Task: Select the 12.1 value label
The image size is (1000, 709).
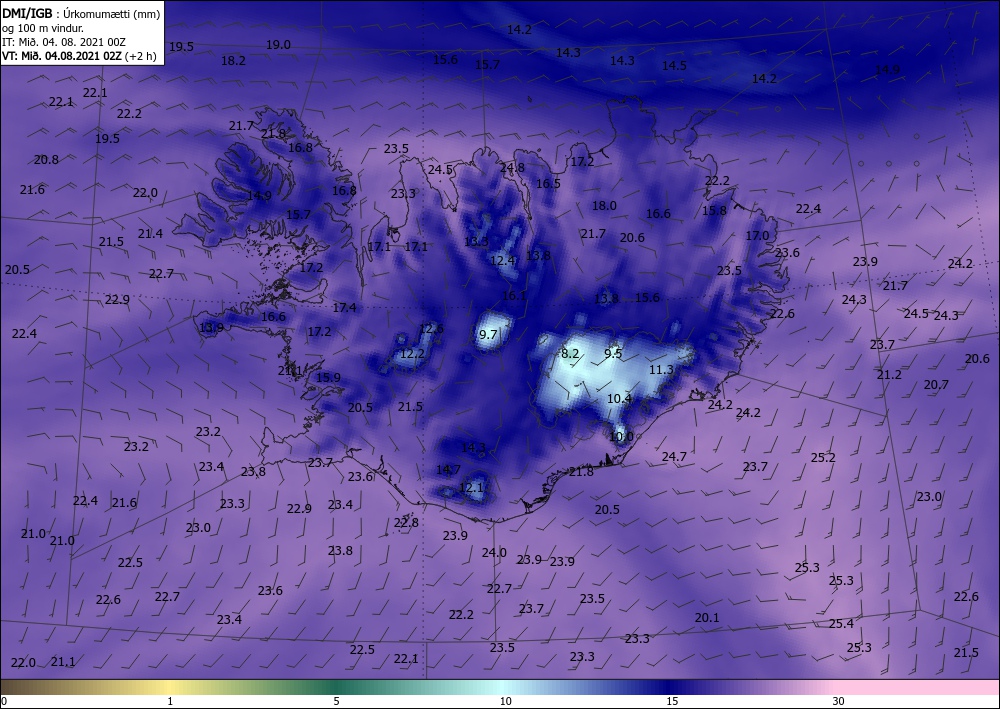Action: (471, 488)
